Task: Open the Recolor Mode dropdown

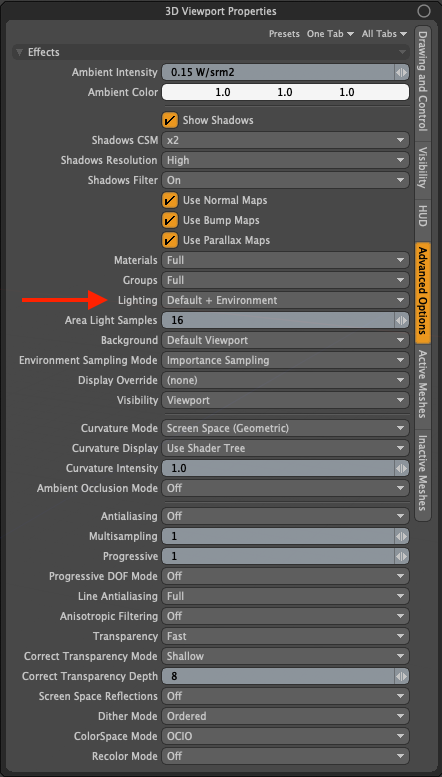Action: [x=285, y=756]
